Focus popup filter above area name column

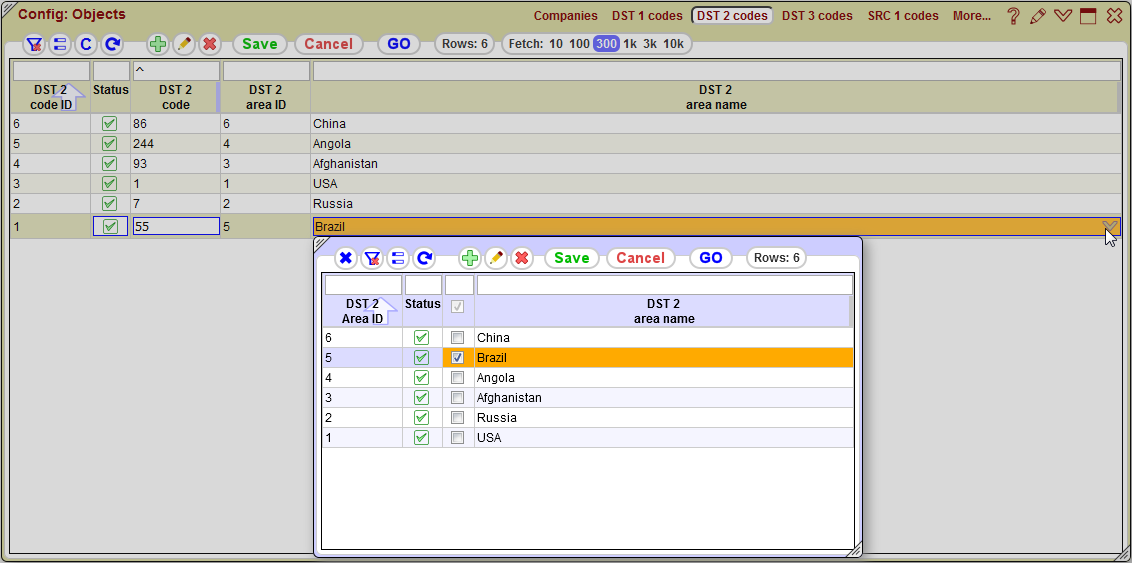(664, 285)
